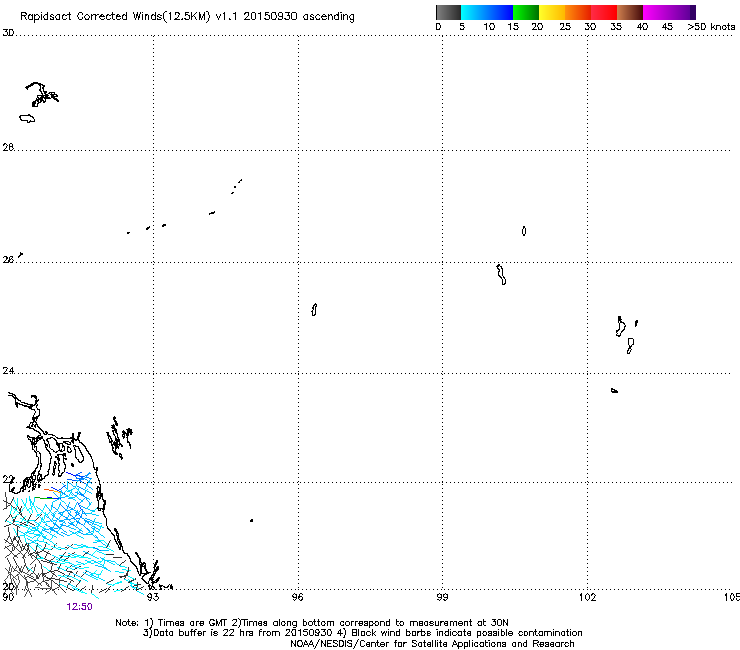Click the '45' label under the color bar
The height and width of the screenshot is (650, 740).
tap(667, 27)
